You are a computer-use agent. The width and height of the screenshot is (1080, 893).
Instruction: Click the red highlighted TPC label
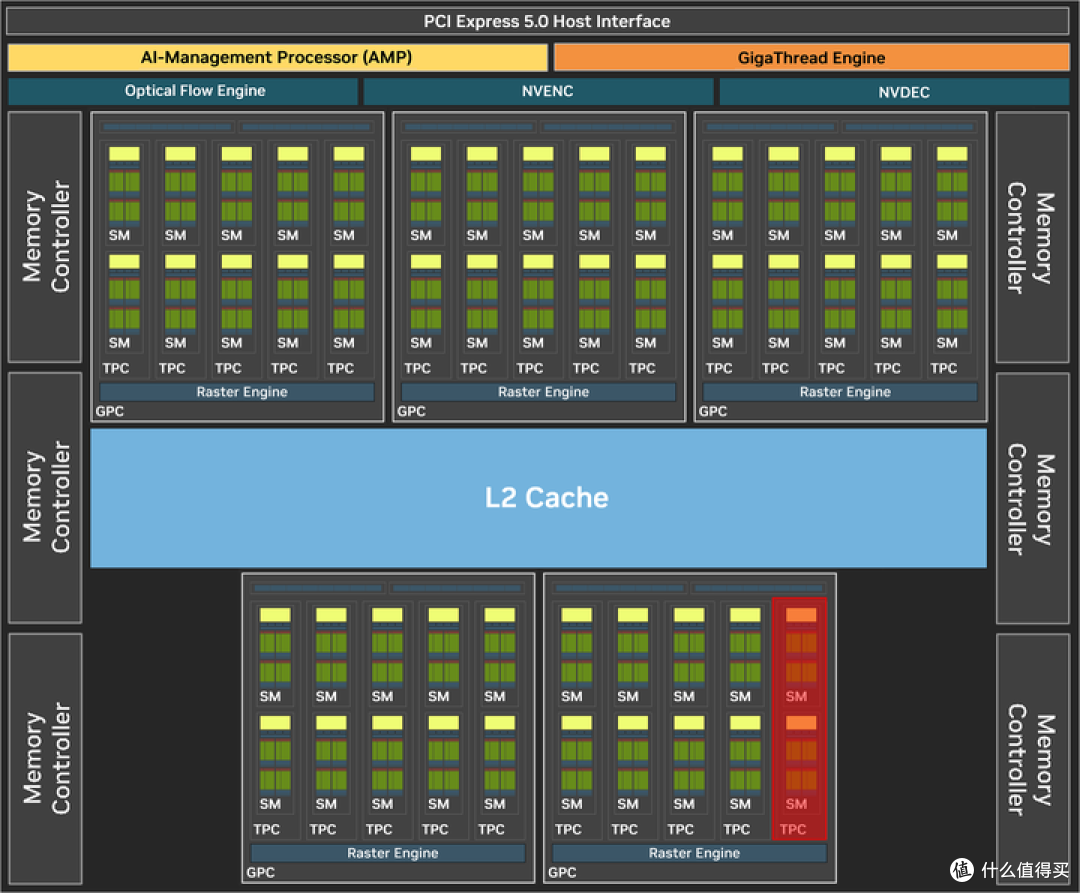pos(793,830)
